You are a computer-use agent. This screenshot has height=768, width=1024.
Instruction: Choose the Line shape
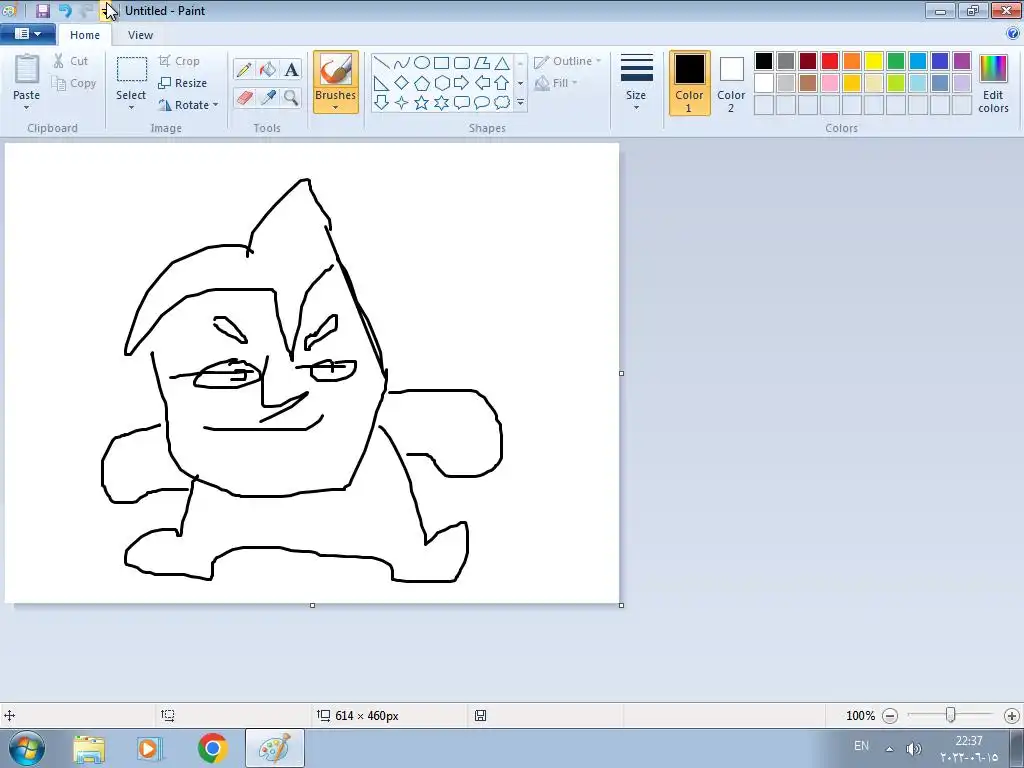tap(381, 63)
